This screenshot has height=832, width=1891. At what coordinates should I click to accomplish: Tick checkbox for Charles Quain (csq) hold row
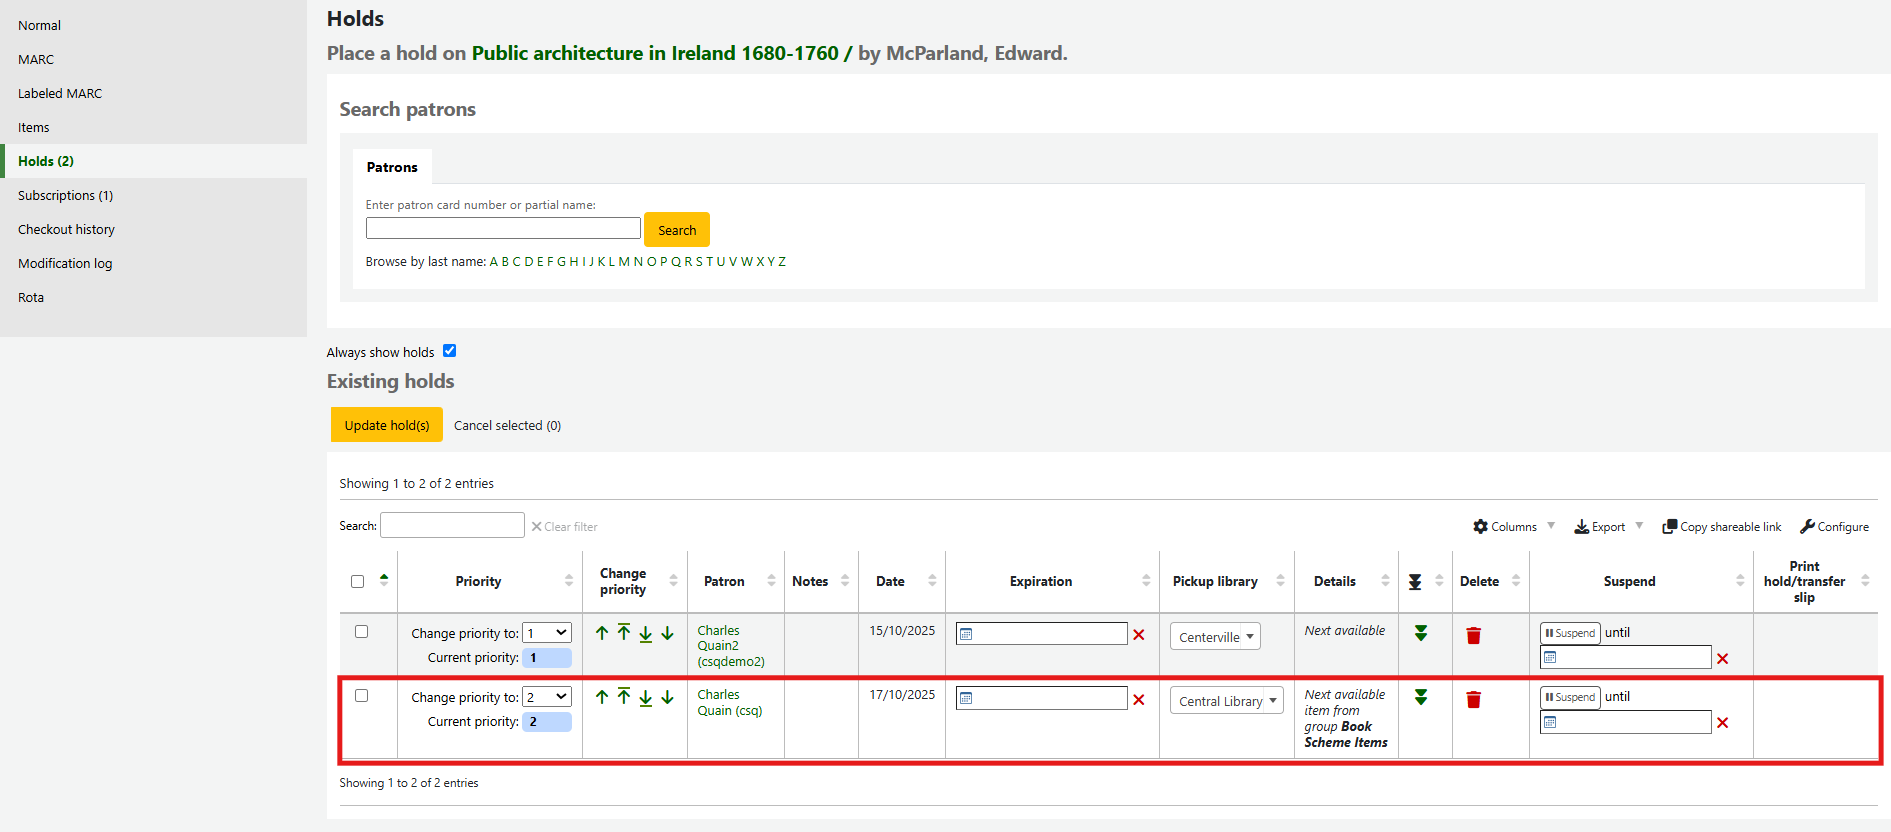[x=361, y=696]
